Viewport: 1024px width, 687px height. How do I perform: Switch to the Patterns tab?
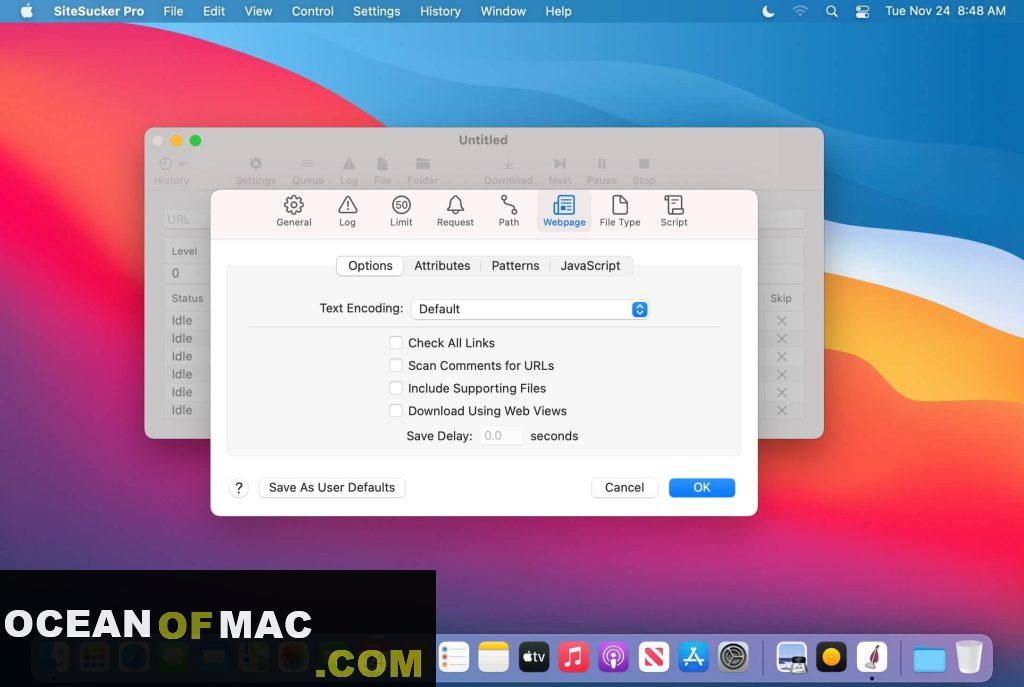[x=515, y=266]
